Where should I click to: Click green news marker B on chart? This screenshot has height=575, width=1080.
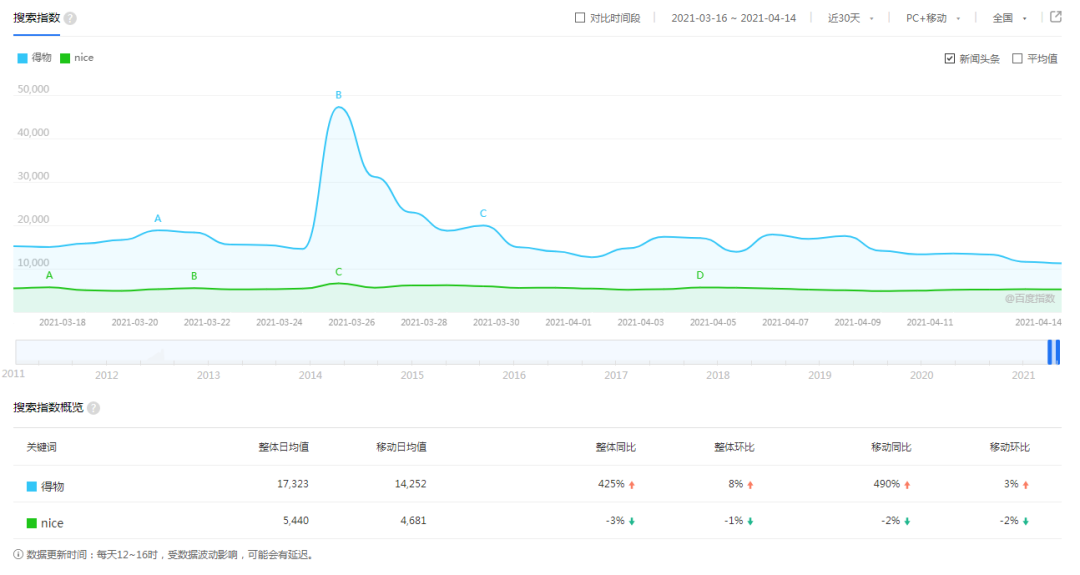click(x=194, y=276)
